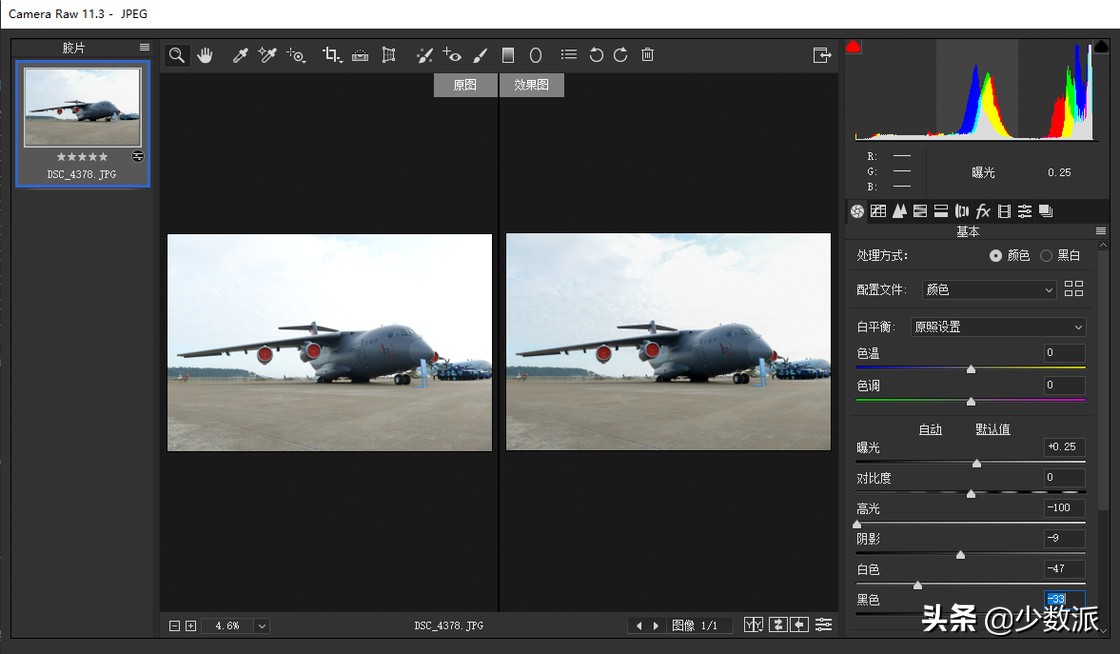Pick the Red Eye Removal tool
This screenshot has height=654, width=1120.
(452, 56)
